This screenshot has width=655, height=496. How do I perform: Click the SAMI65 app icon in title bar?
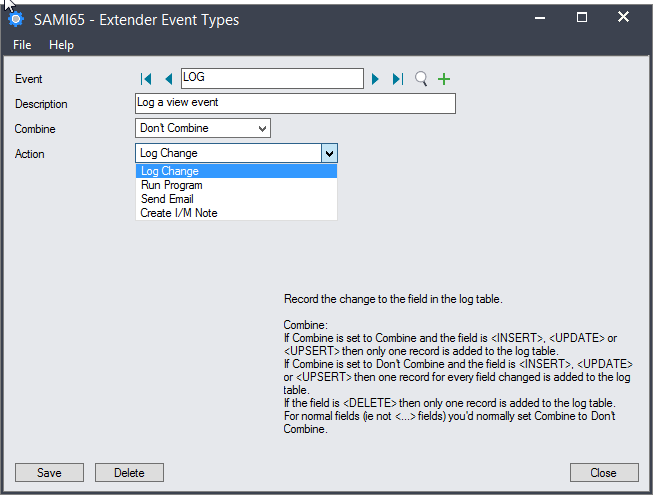click(15, 19)
